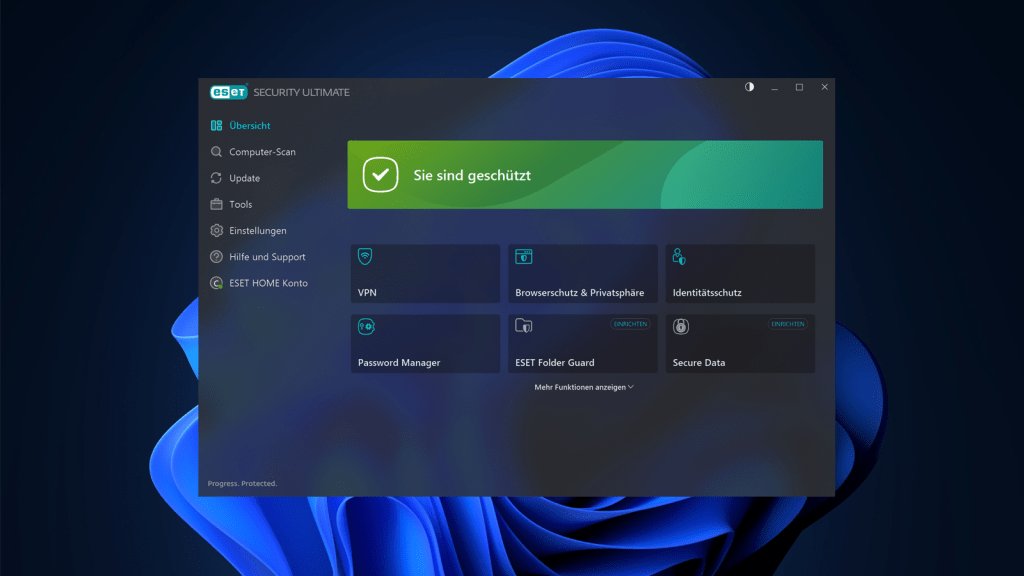Close the ESET Security window

pyautogui.click(x=824, y=87)
